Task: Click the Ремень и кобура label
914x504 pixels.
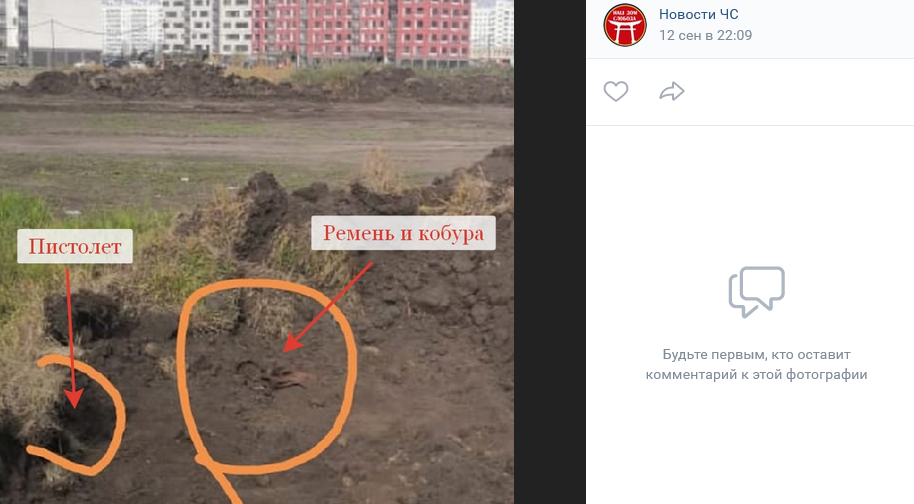Action: (403, 233)
